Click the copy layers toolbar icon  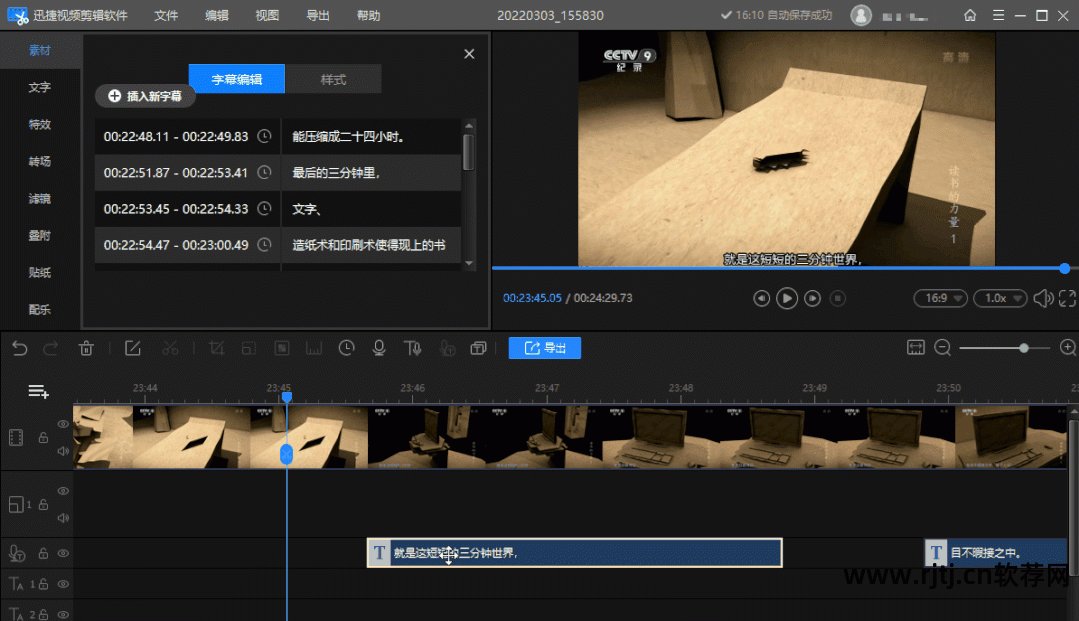[478, 348]
